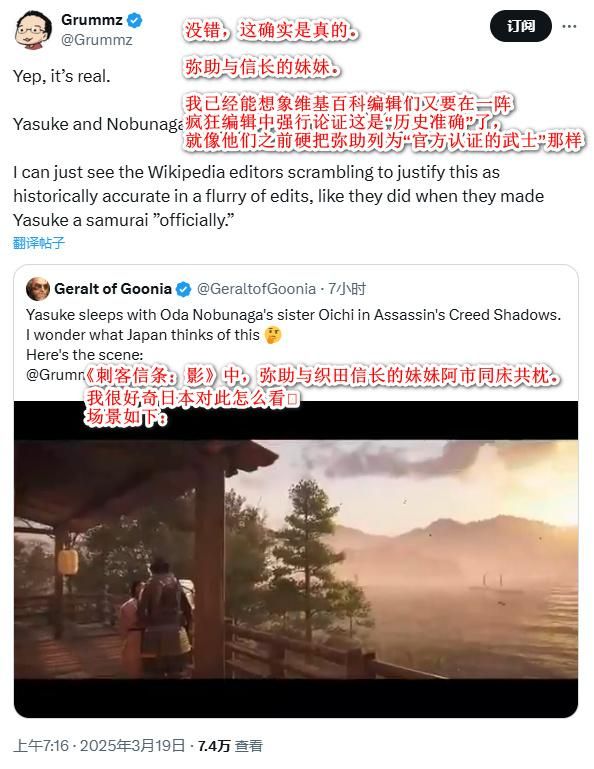The image size is (594, 769).
Task: Click the @Grummz handle under the name
Action: (97, 40)
